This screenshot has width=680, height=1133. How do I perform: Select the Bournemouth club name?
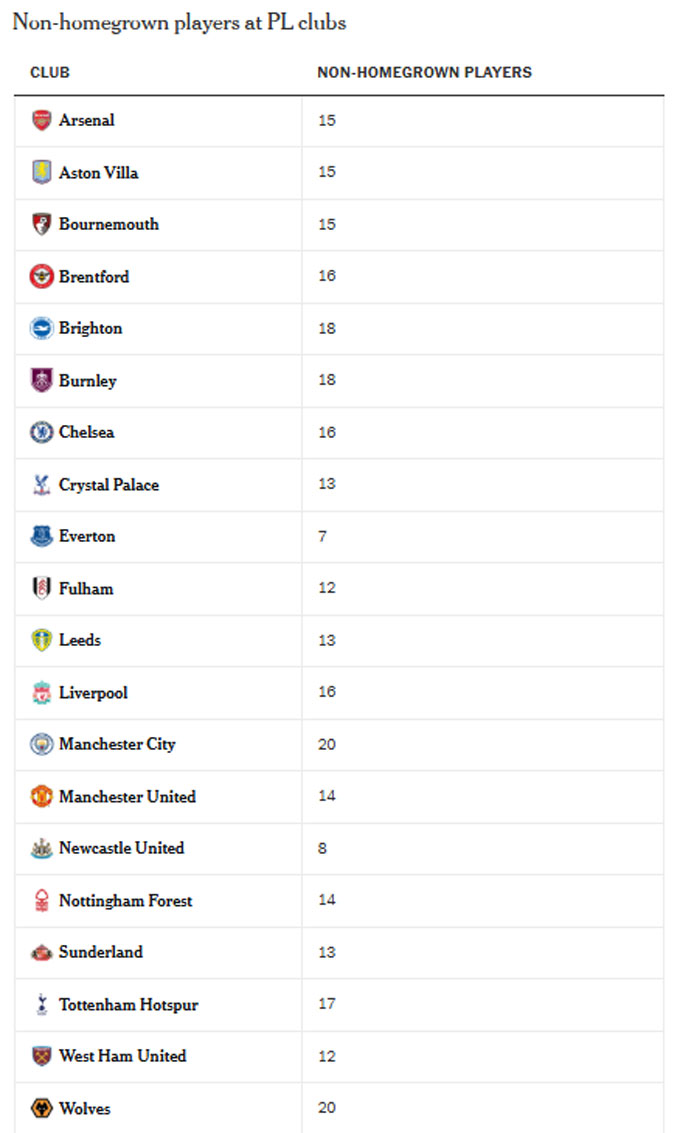tap(109, 224)
